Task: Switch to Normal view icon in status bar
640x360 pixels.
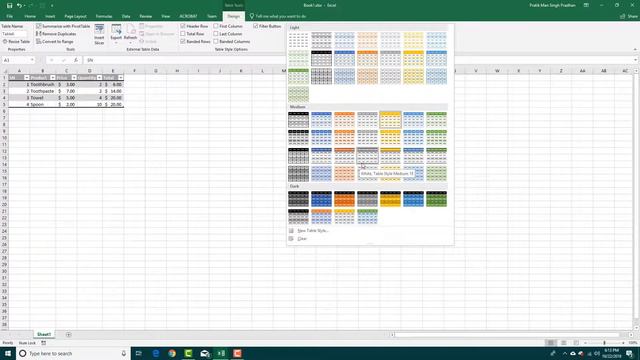Action: tap(551, 343)
